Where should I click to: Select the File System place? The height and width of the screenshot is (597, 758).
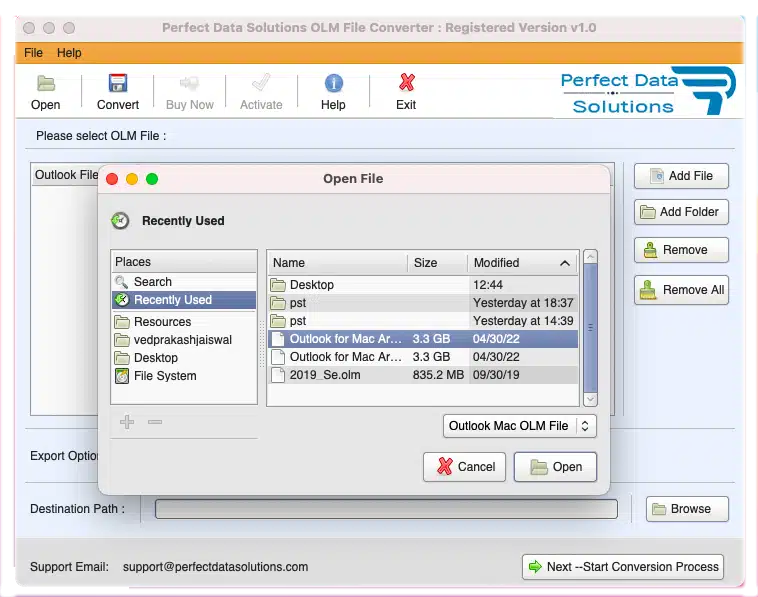[x=184, y=376]
